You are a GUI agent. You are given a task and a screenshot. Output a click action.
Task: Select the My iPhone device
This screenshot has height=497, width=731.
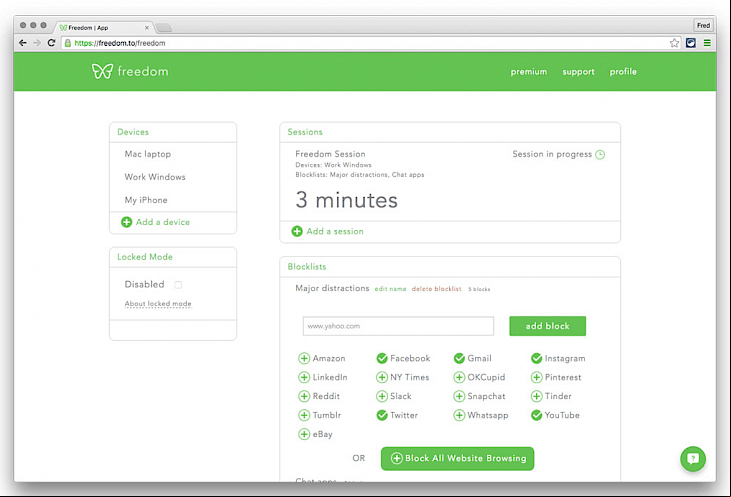point(146,200)
